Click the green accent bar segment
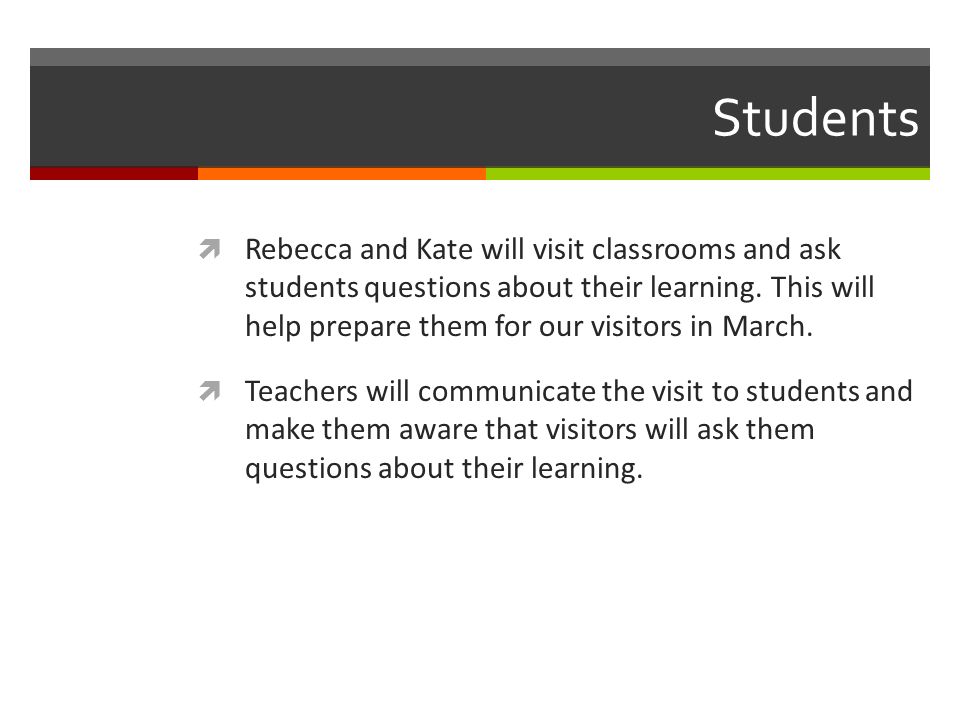The image size is (960, 720). coord(708,173)
